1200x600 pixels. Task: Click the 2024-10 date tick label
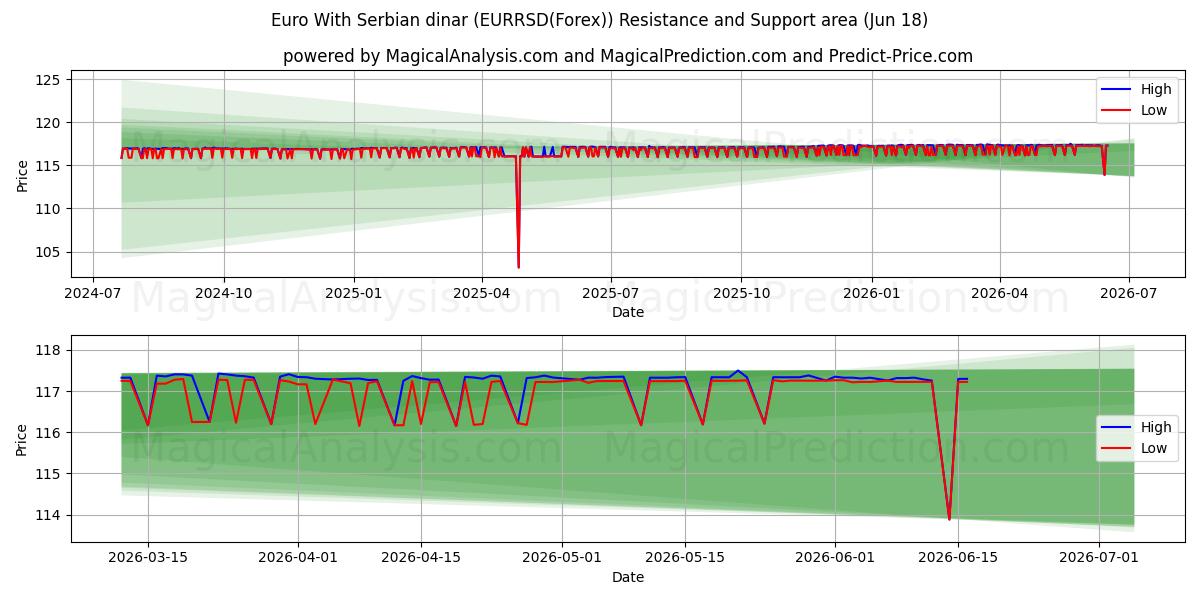[223, 295]
